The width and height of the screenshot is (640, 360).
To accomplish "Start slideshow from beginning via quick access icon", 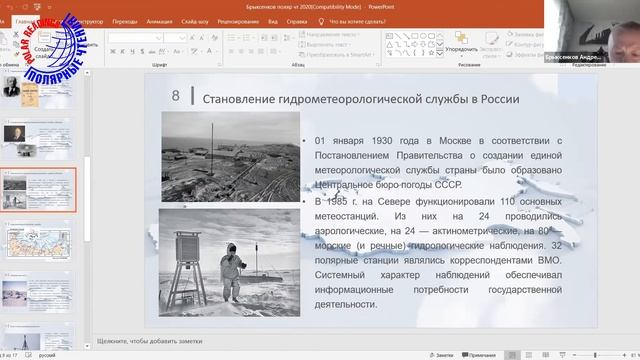I will (x=37, y=7).
